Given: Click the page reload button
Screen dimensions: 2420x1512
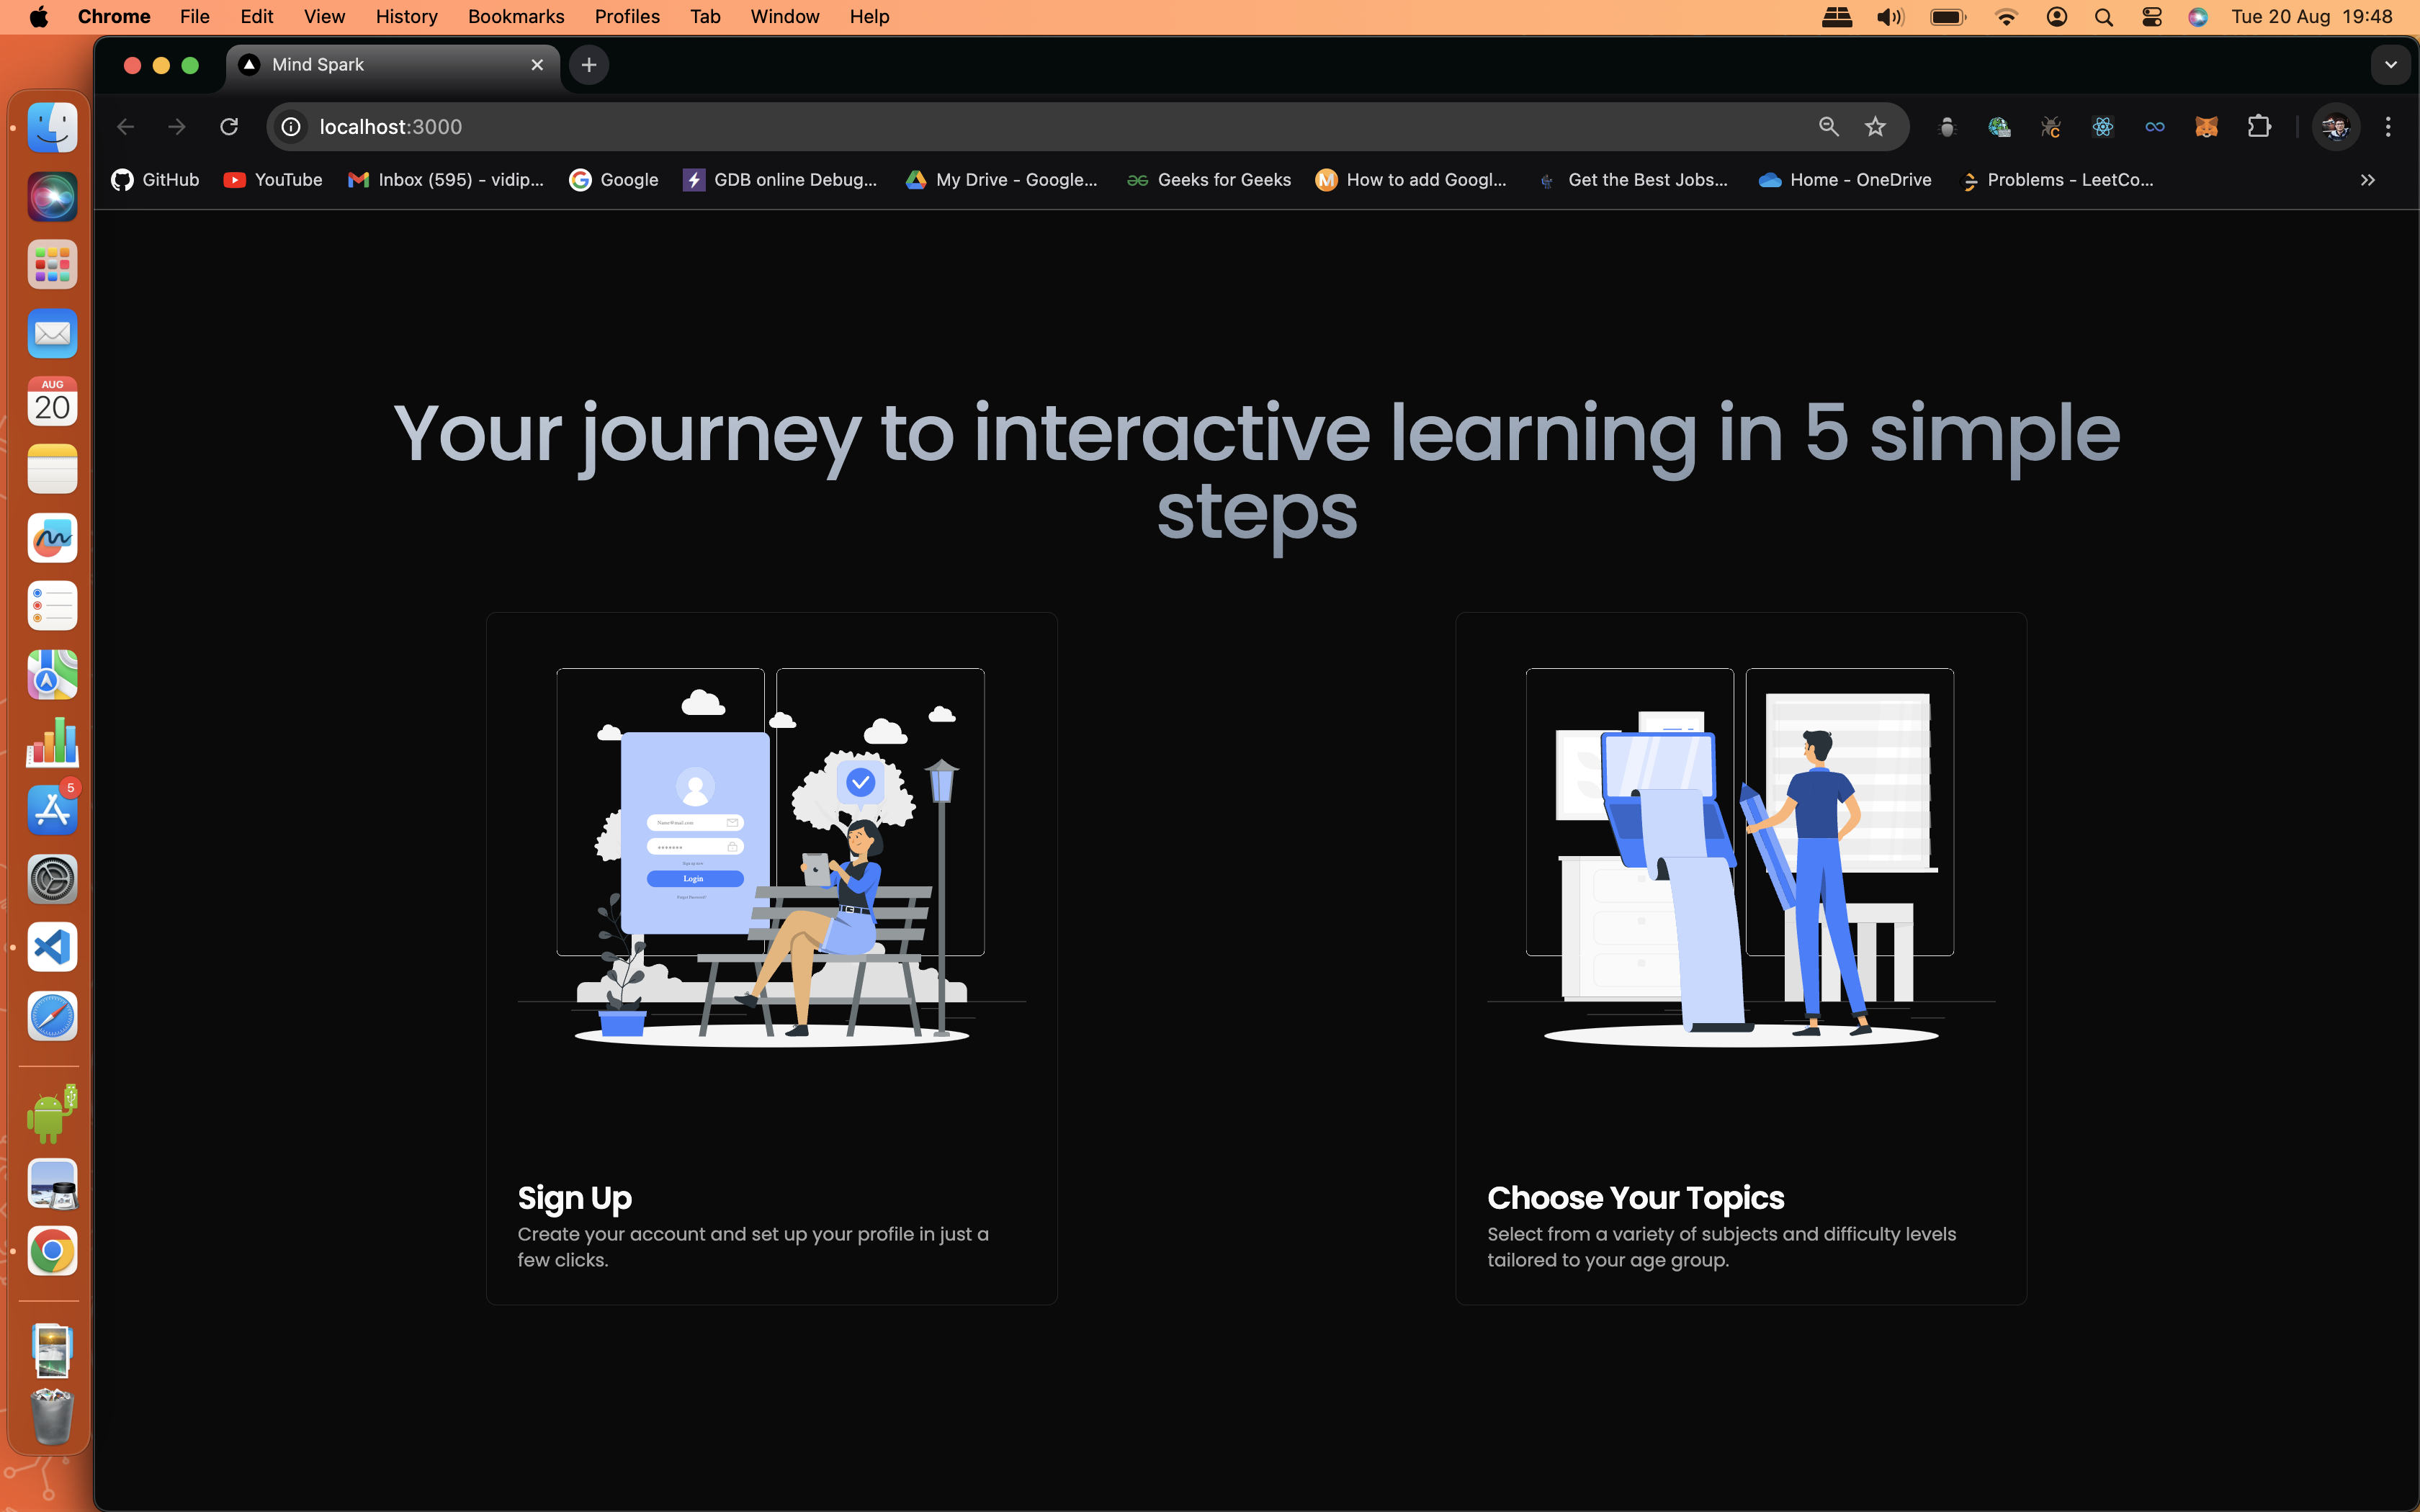Looking at the screenshot, I should [x=229, y=127].
